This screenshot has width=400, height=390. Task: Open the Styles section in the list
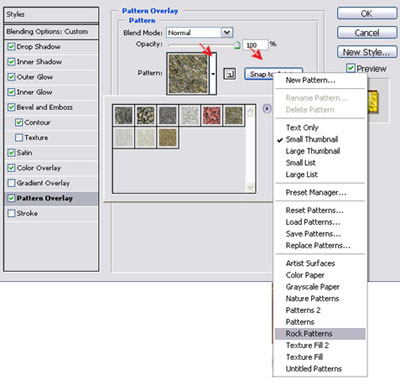tap(51, 15)
